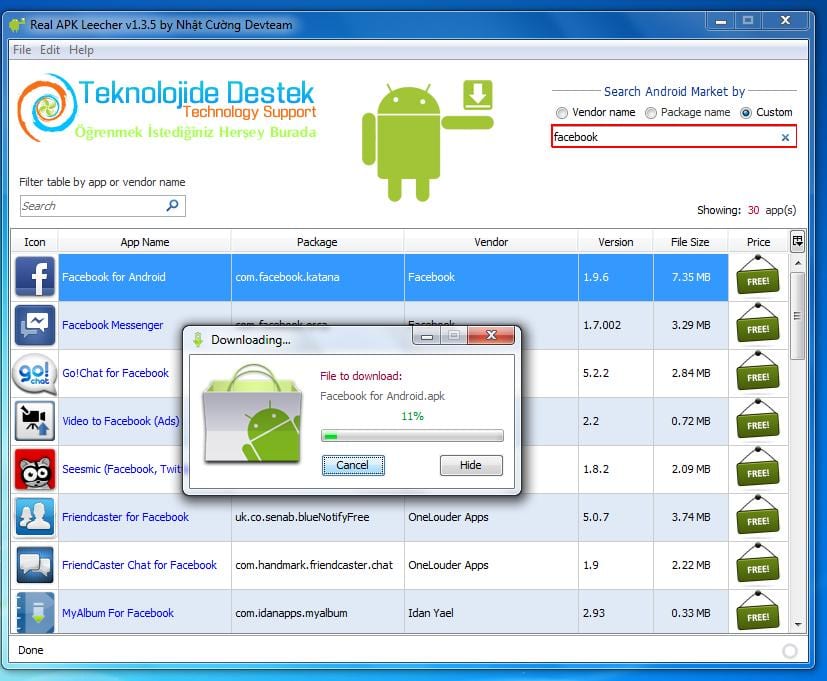Click FREE price tag for MyAlbum row
The height and width of the screenshot is (681, 827).
(x=758, y=611)
